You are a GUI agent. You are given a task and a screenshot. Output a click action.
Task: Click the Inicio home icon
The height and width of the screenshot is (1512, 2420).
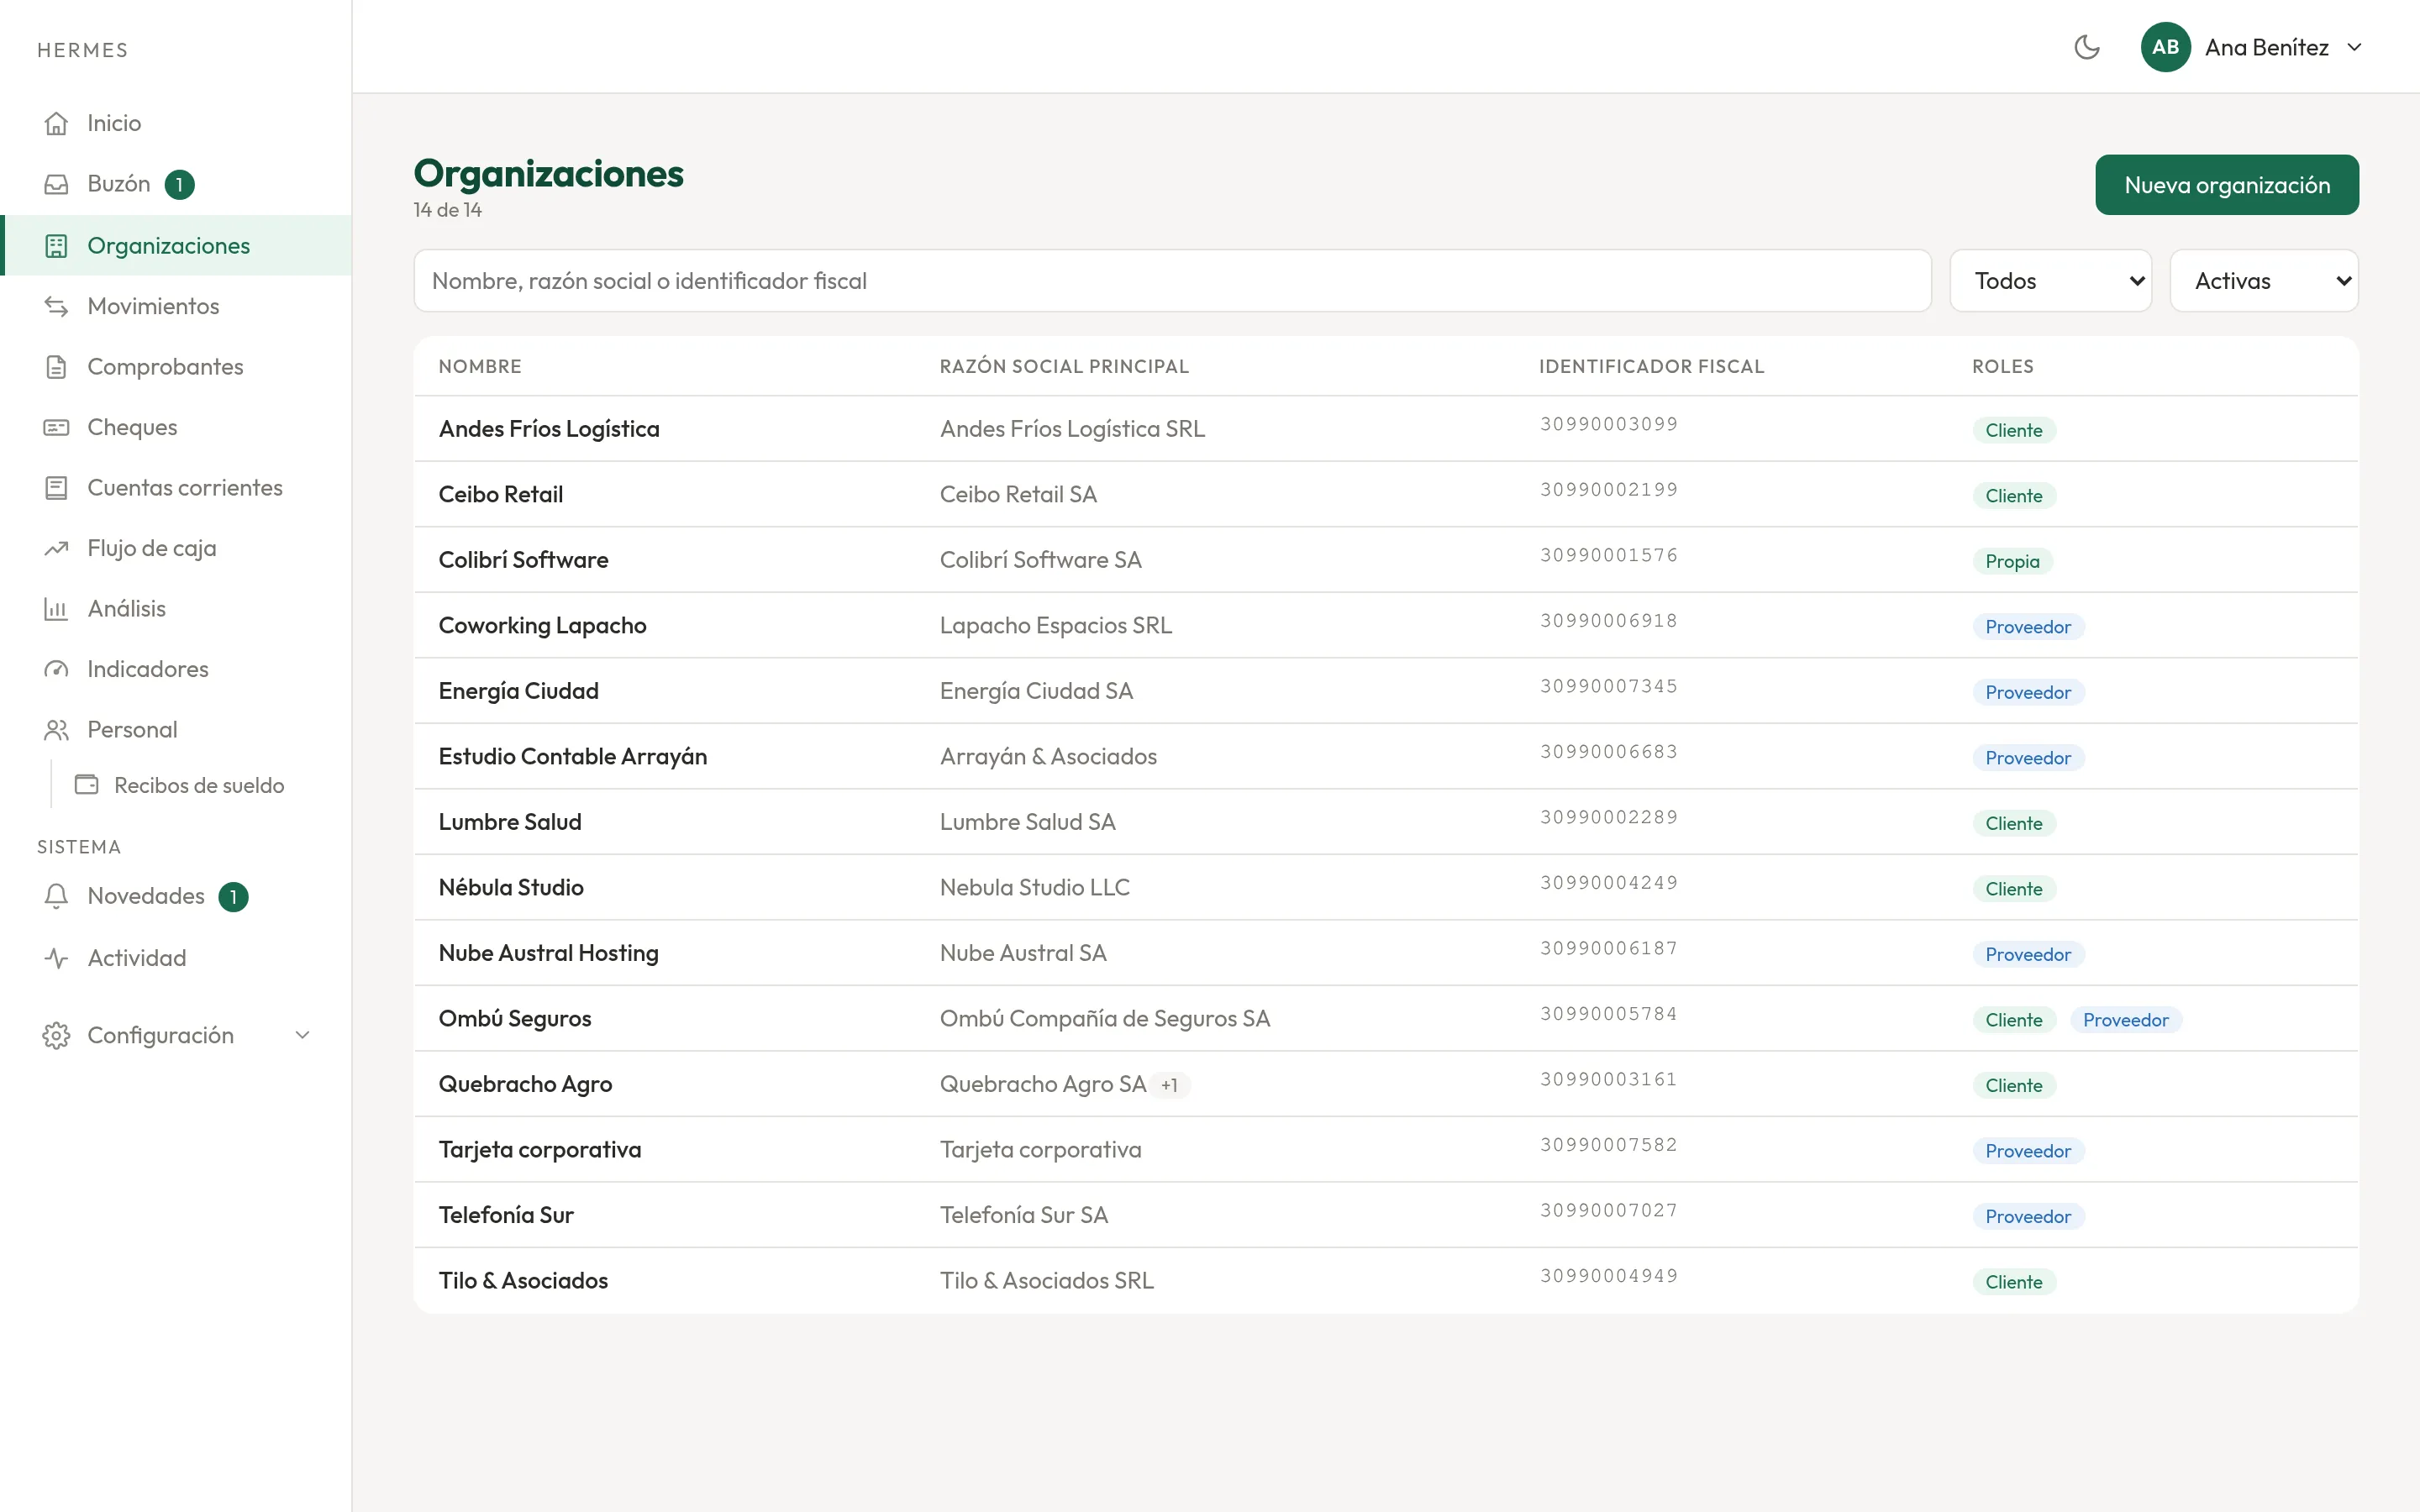pos(56,123)
